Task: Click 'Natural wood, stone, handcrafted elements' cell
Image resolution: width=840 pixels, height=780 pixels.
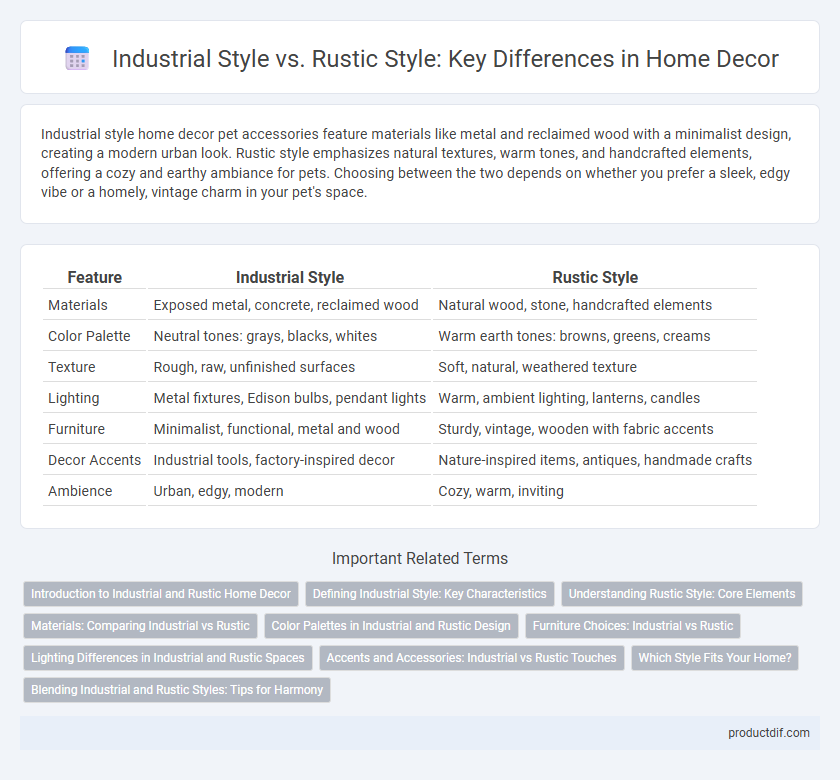Action: (x=595, y=305)
